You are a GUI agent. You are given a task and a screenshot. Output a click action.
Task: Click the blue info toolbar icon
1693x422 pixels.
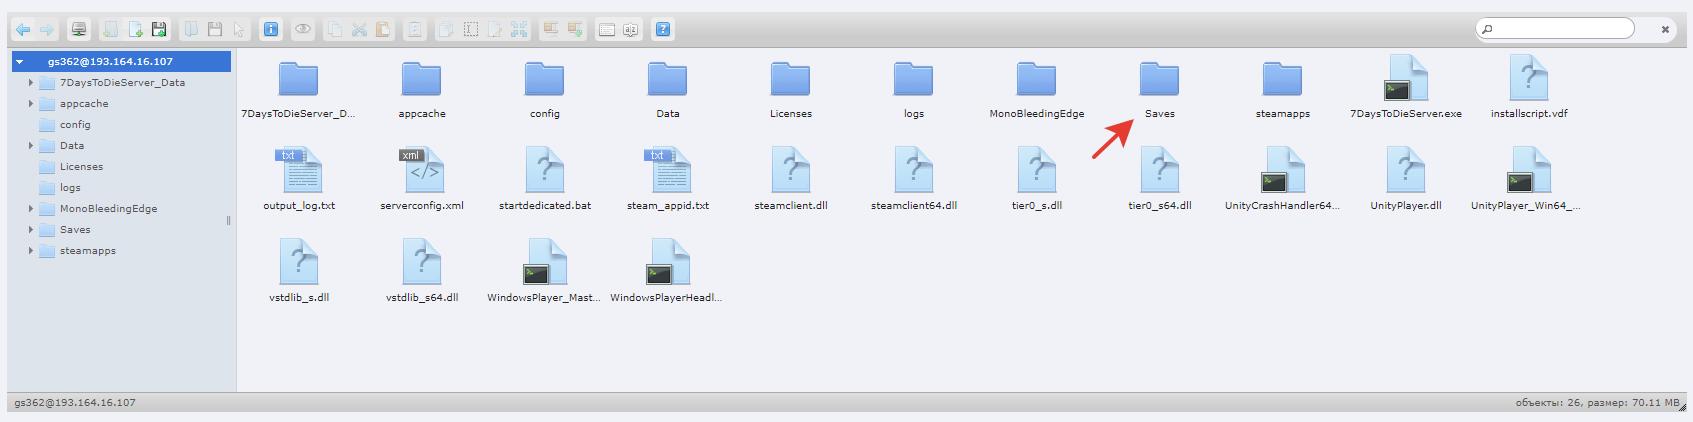(x=271, y=30)
